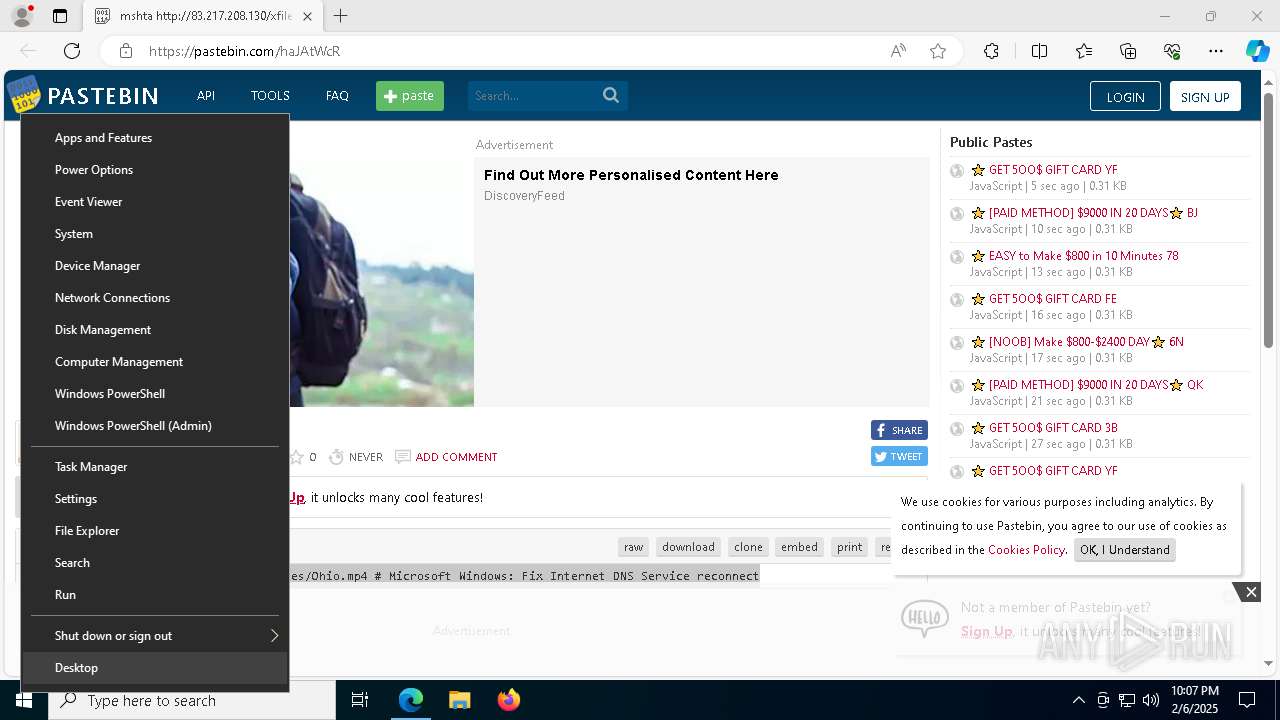
Task: Click the embed button
Action: pyautogui.click(x=799, y=547)
